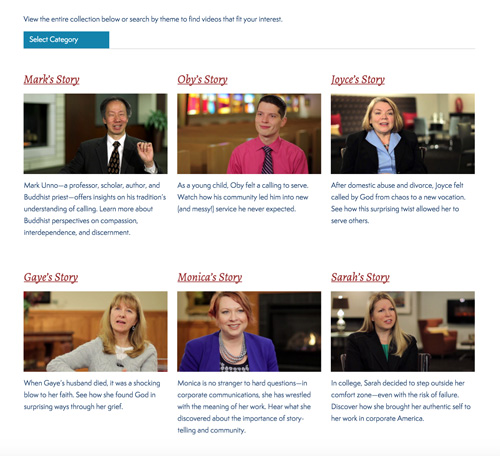Click the Mark Unno description paragraph

95,209
